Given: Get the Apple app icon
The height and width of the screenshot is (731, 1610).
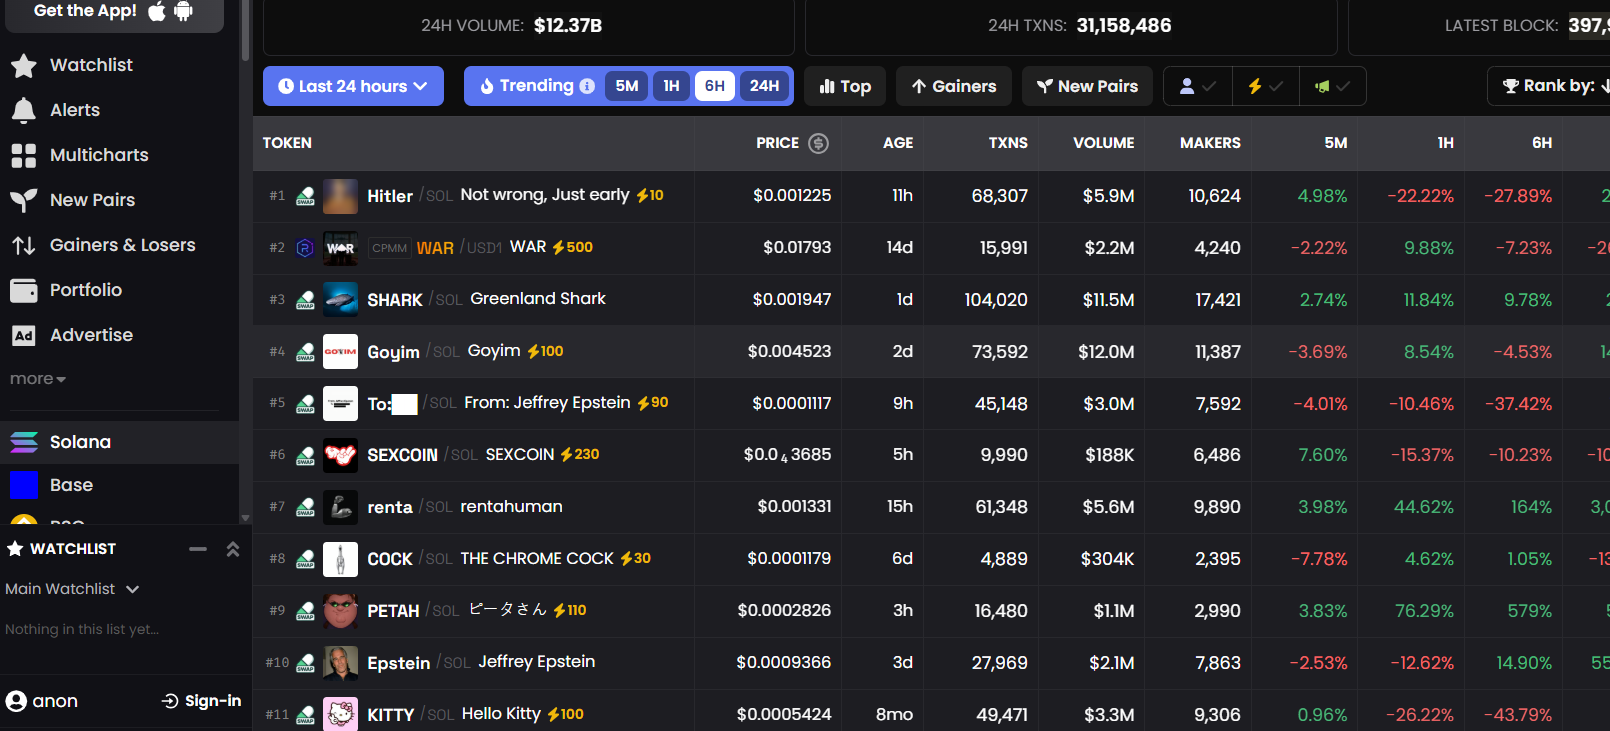Looking at the screenshot, I should (x=157, y=11).
